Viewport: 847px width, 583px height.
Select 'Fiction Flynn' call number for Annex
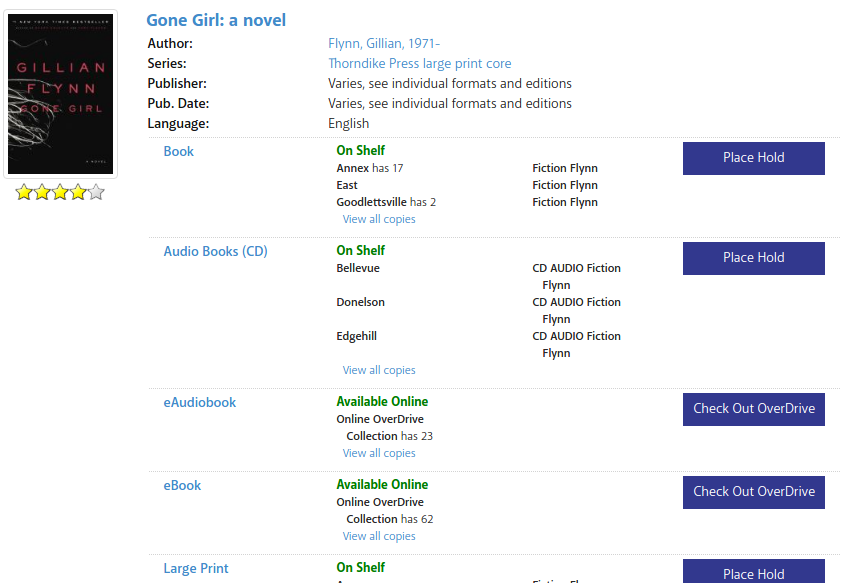click(564, 168)
